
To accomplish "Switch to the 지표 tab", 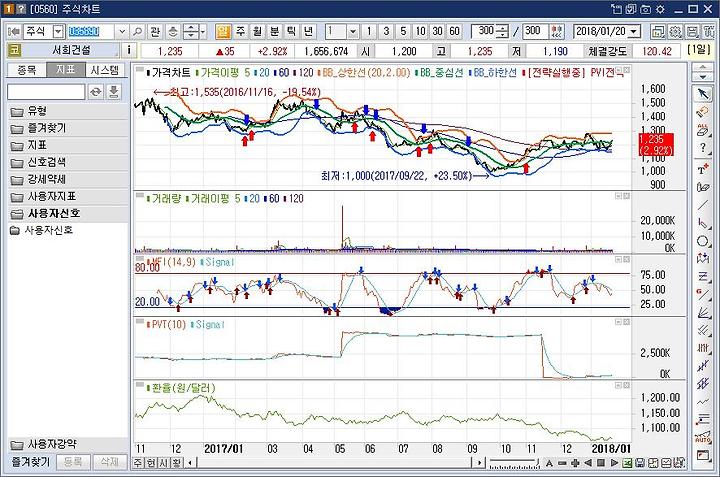I will [x=66, y=70].
